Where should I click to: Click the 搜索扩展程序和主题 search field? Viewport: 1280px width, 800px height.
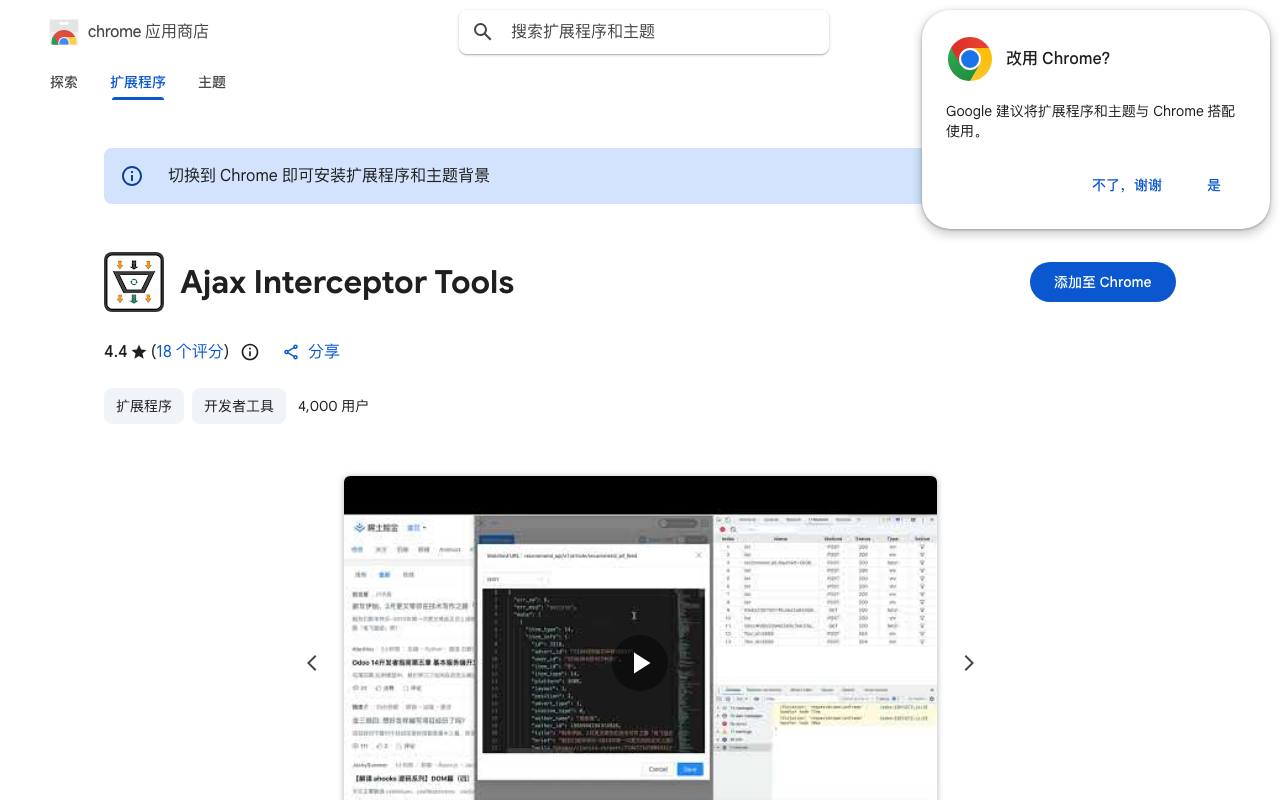pos(644,32)
